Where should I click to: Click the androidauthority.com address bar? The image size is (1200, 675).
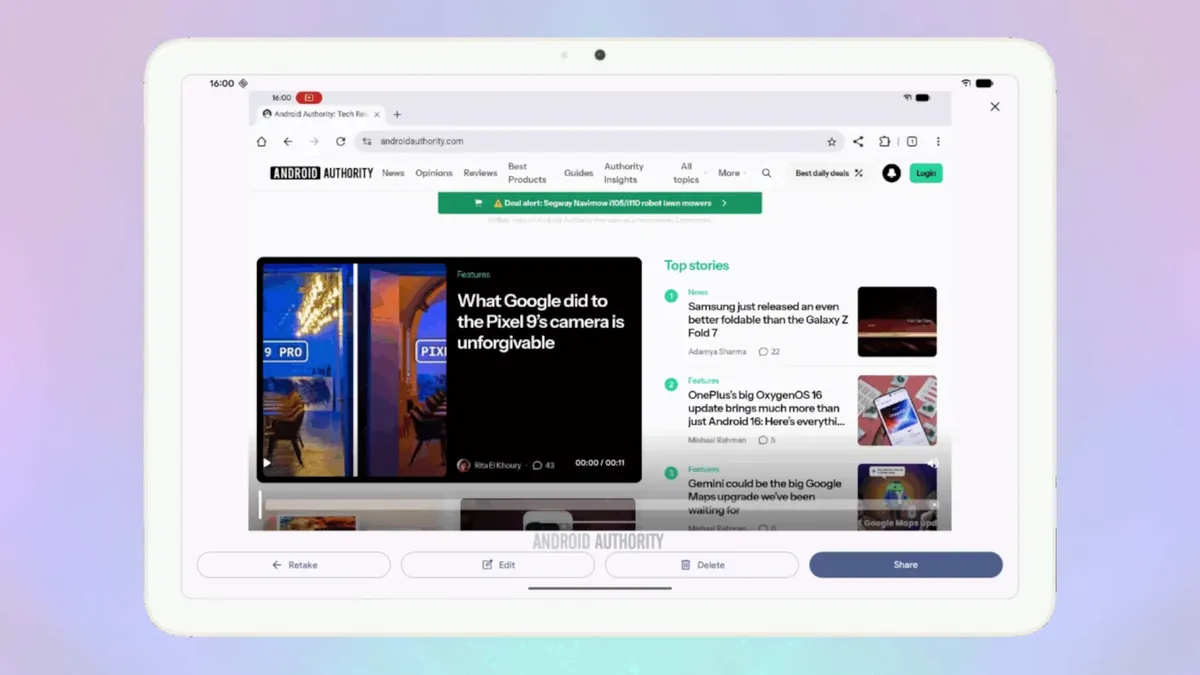[x=600, y=142]
